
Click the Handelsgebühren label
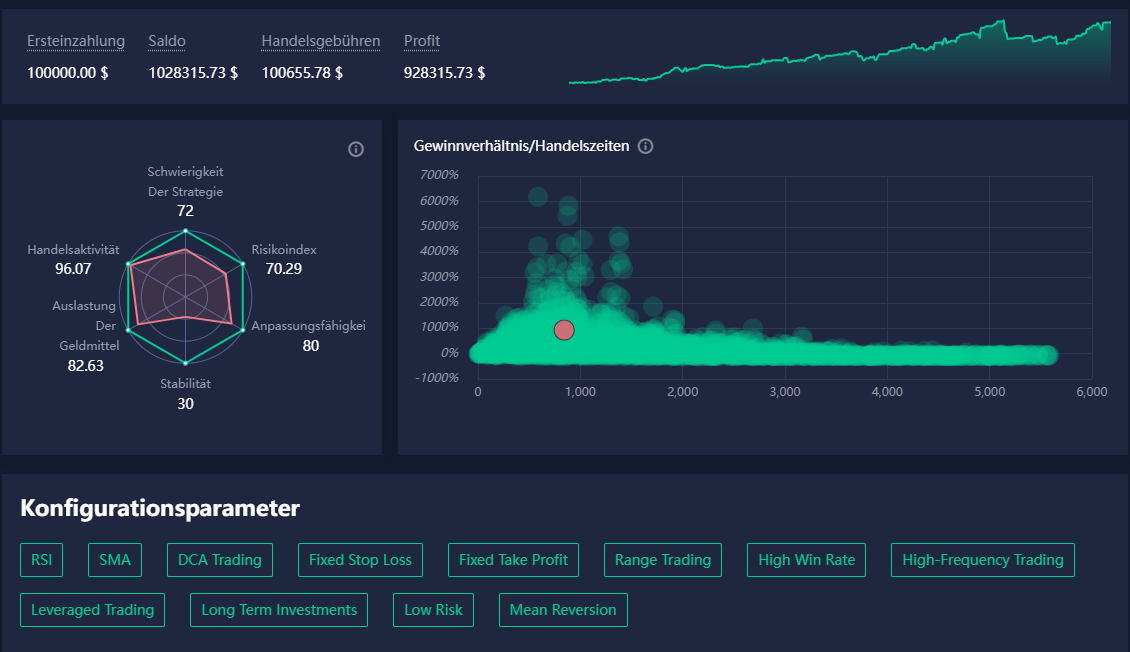[321, 41]
